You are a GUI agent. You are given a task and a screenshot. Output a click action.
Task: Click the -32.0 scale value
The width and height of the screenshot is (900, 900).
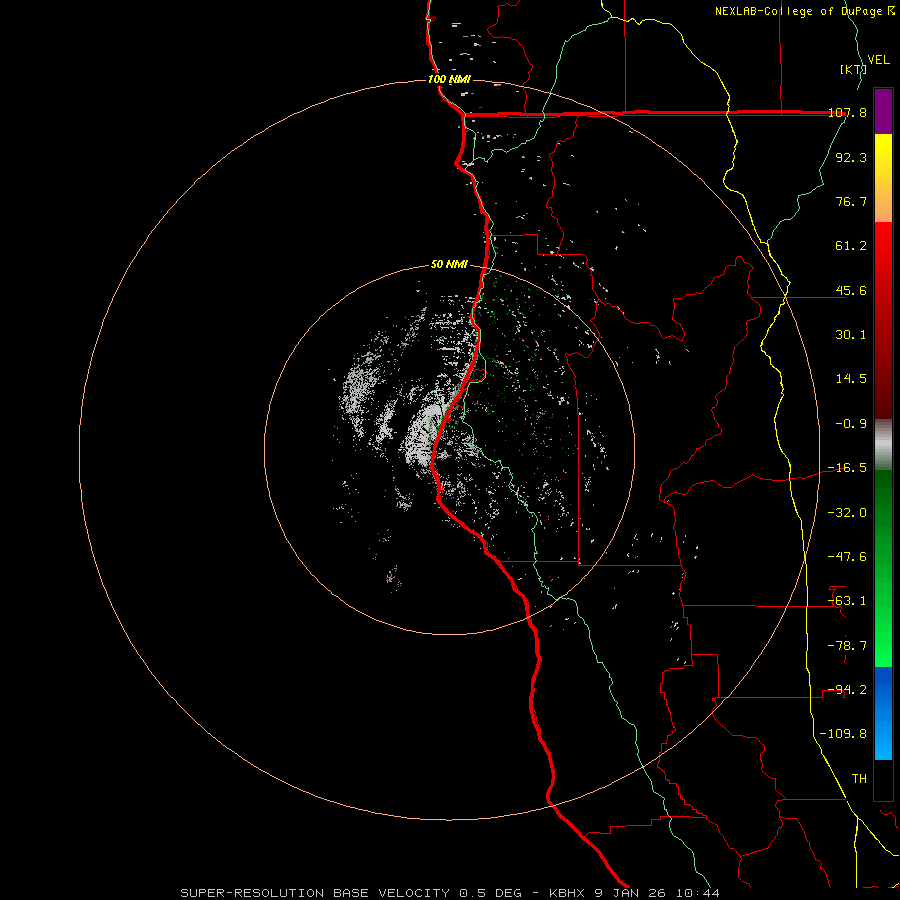point(847,513)
